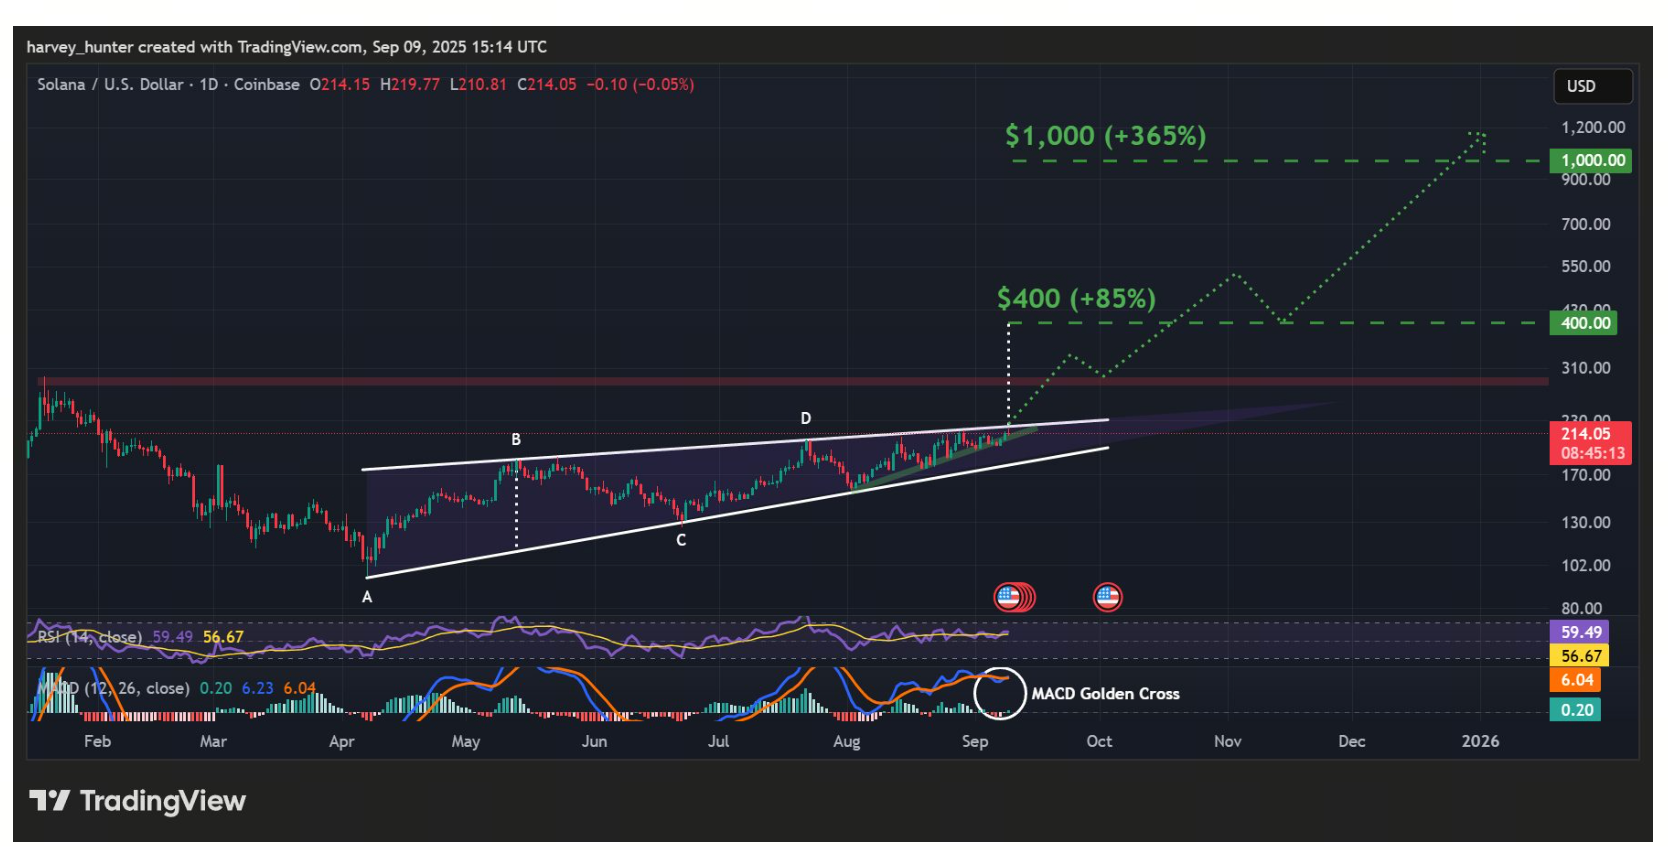Click the orange 6.04 MACD axis label
The height and width of the screenshot is (850, 1668).
pyautogui.click(x=1575, y=680)
